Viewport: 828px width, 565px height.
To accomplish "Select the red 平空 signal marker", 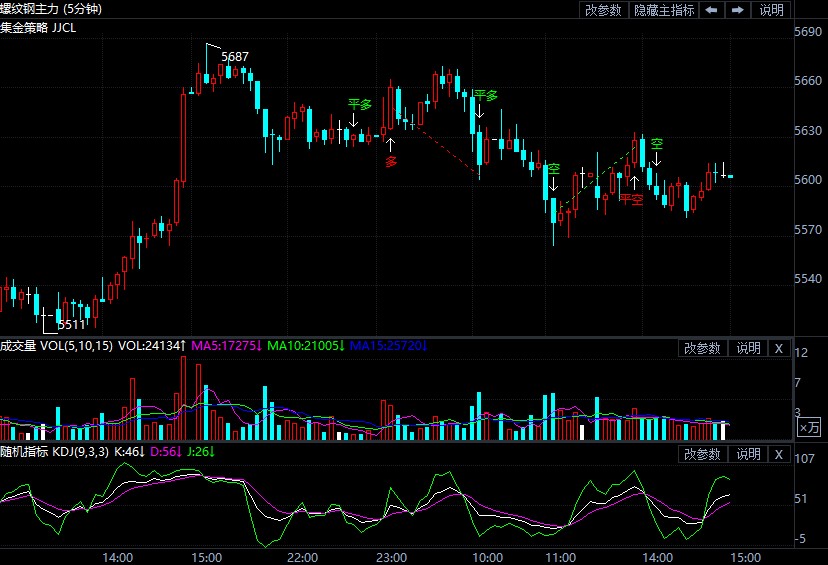I will tap(632, 199).
